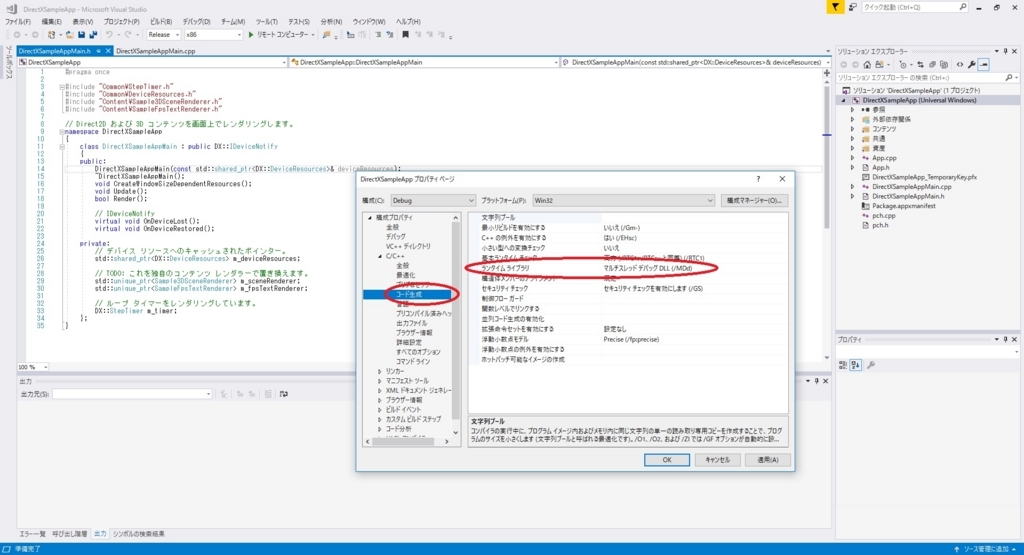
Task: Click the help question mark in the dialog
Action: [x=758, y=178]
